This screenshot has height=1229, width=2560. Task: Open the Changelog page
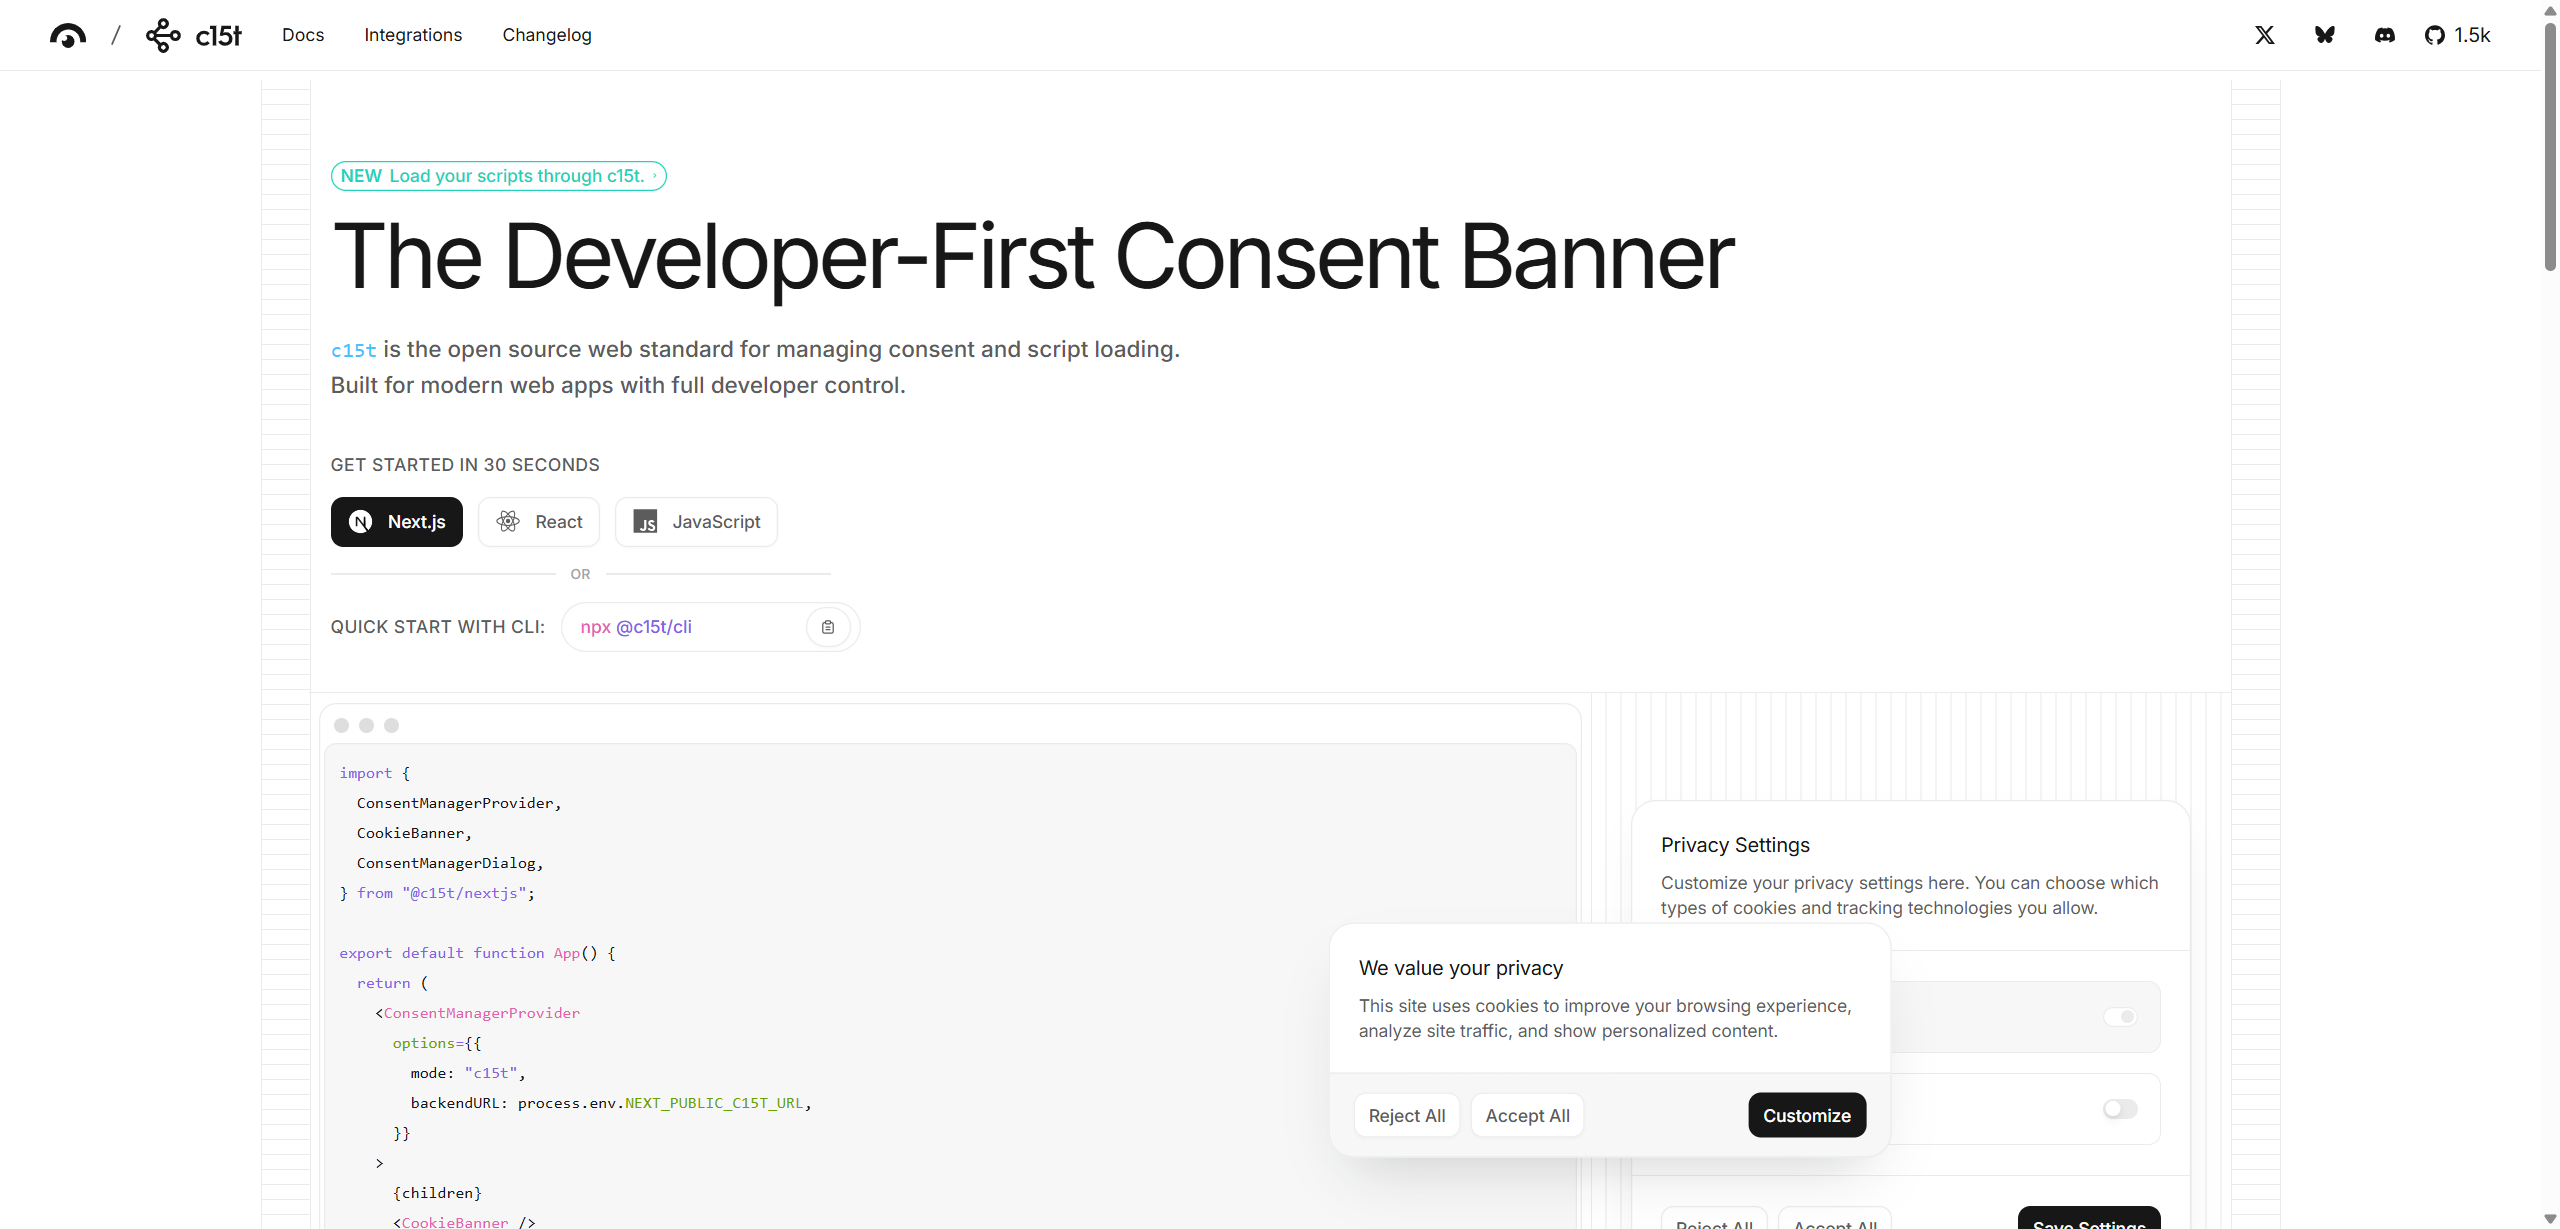[547, 35]
